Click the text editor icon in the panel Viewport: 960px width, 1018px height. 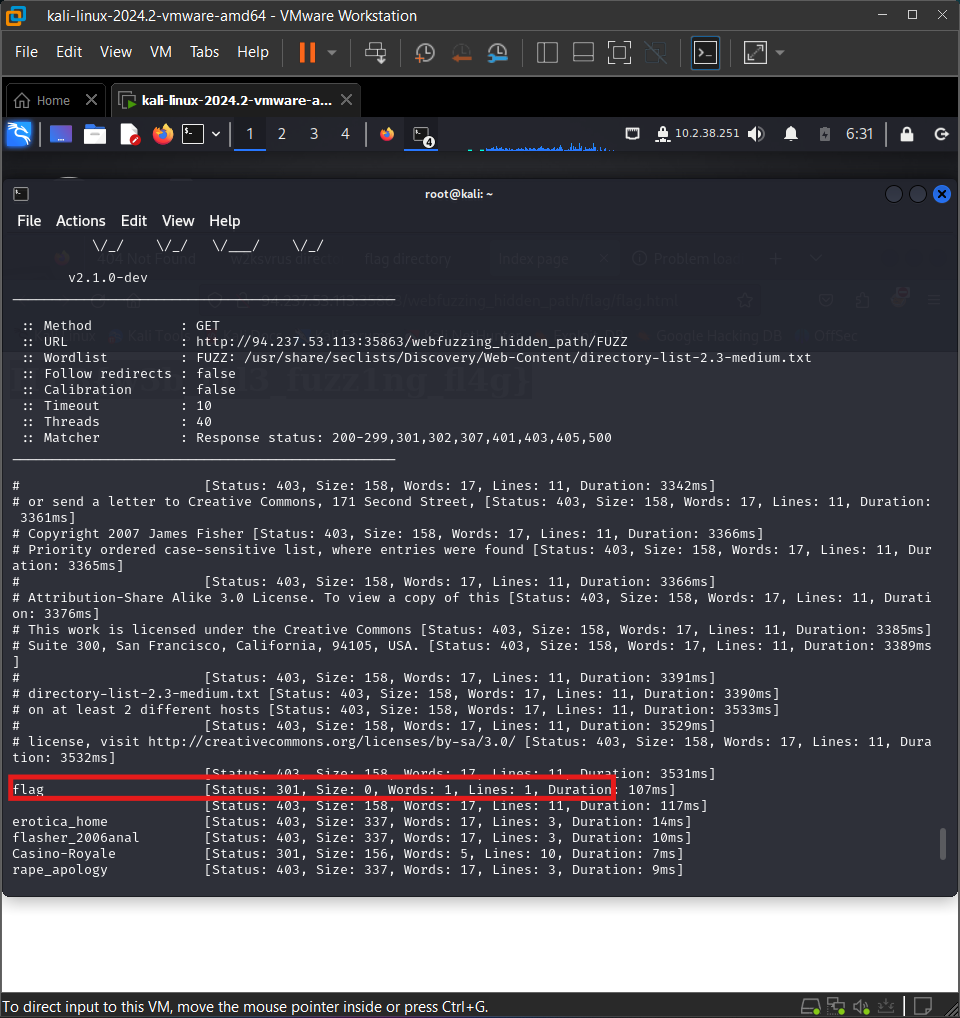(x=129, y=134)
